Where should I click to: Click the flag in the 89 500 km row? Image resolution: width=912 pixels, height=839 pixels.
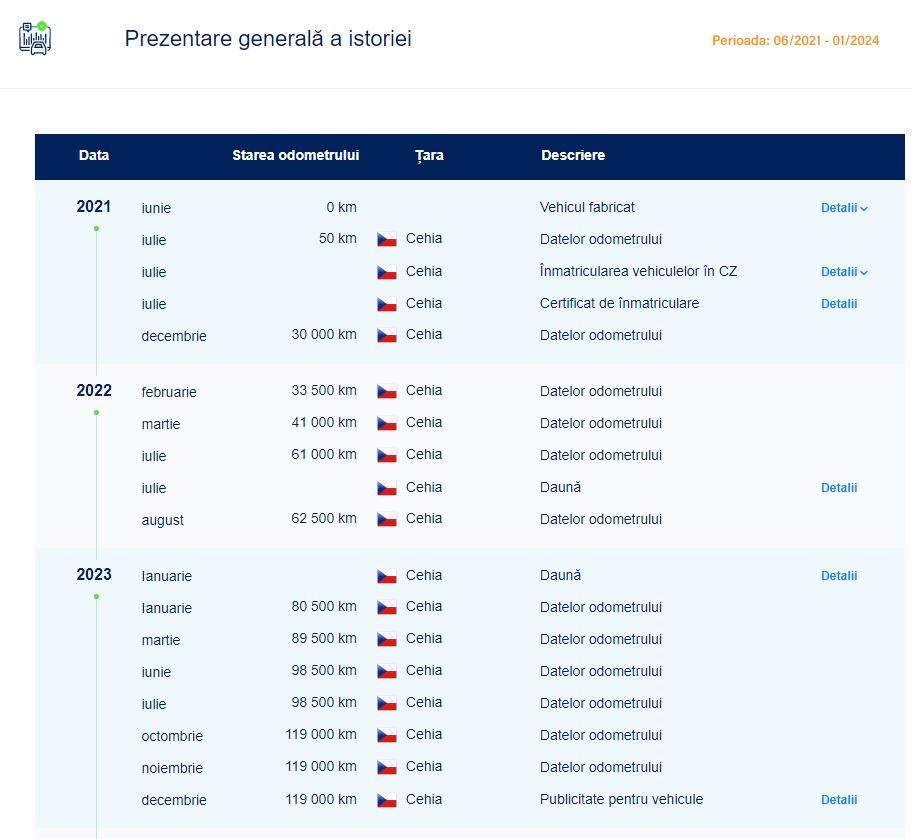tap(387, 639)
